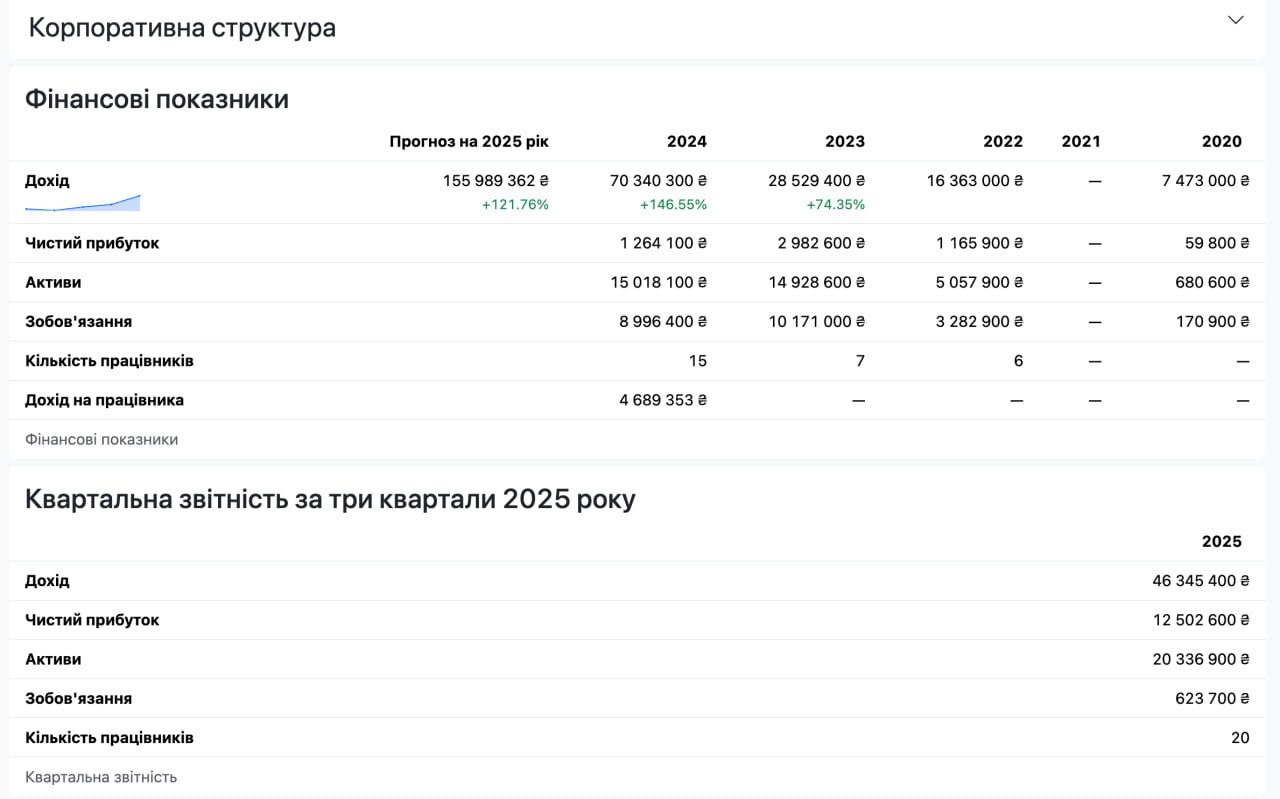Image resolution: width=1280 pixels, height=799 pixels.
Task: Click the net profit value 2 982 600 ₴
Action: click(822, 243)
